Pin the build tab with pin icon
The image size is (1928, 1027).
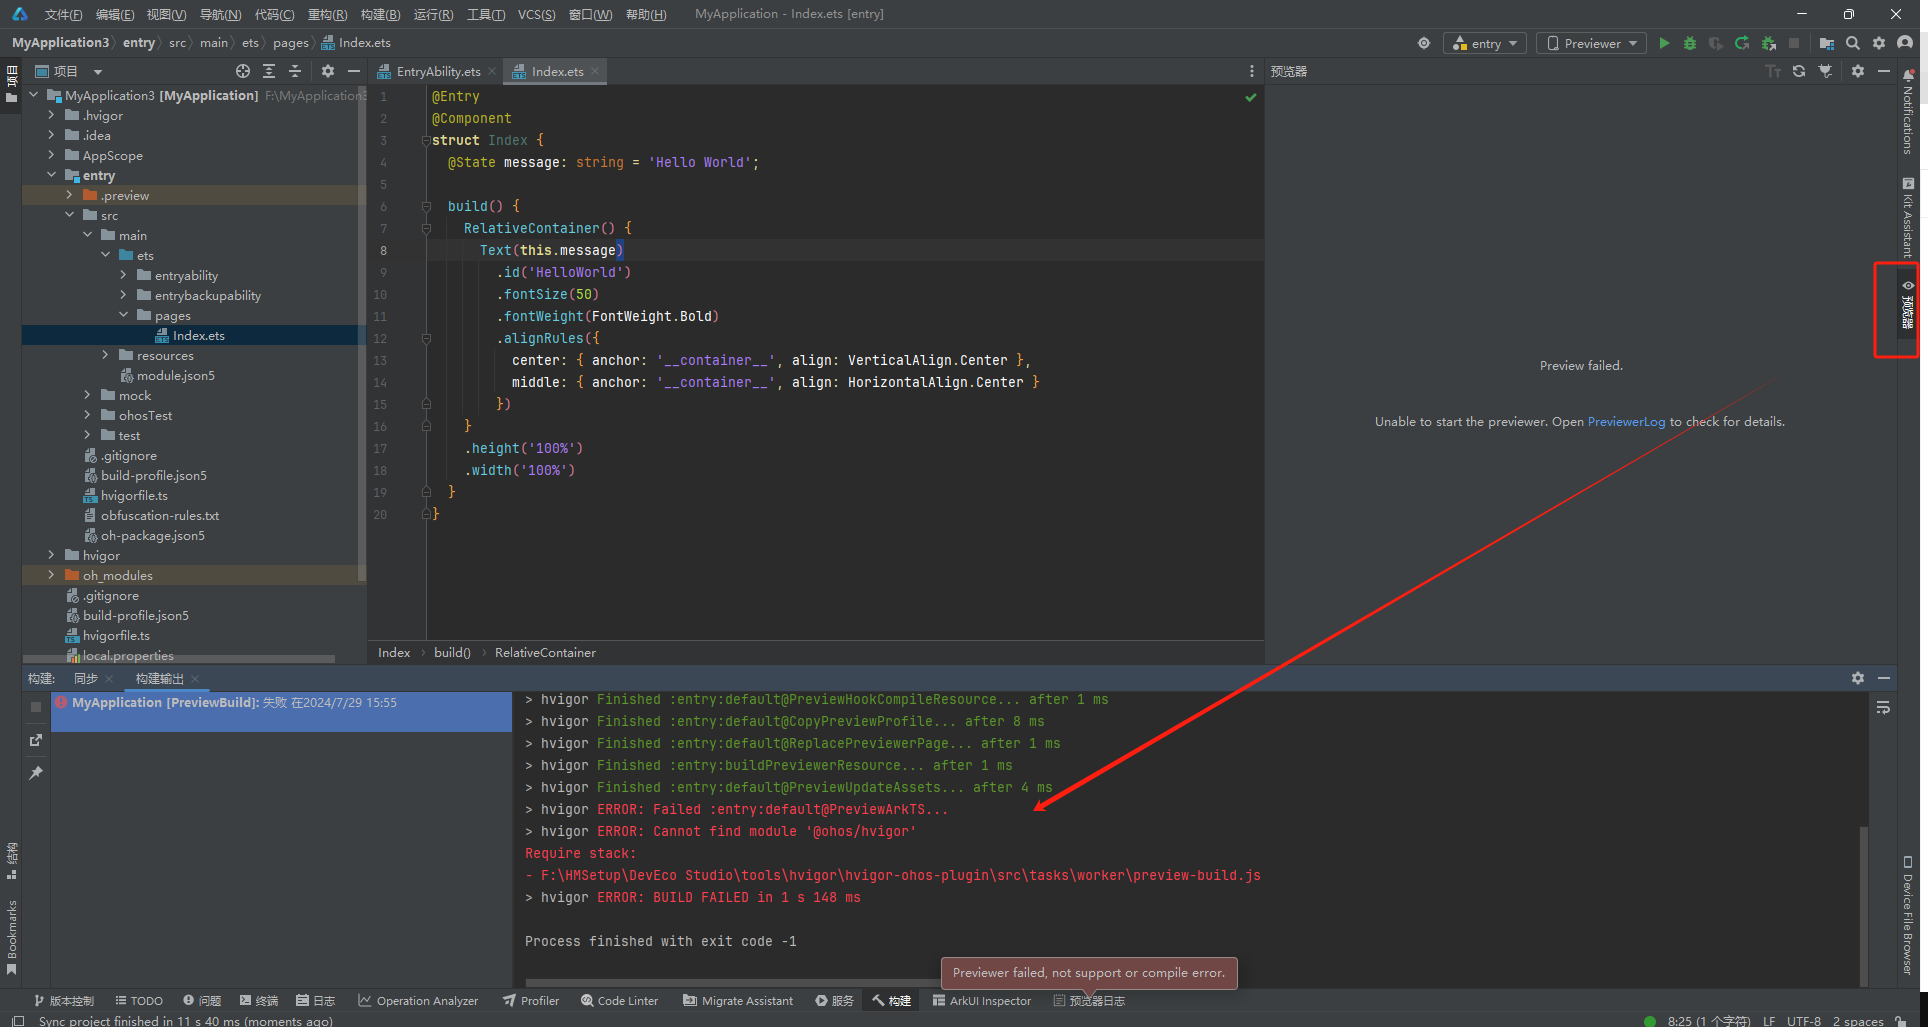point(36,773)
